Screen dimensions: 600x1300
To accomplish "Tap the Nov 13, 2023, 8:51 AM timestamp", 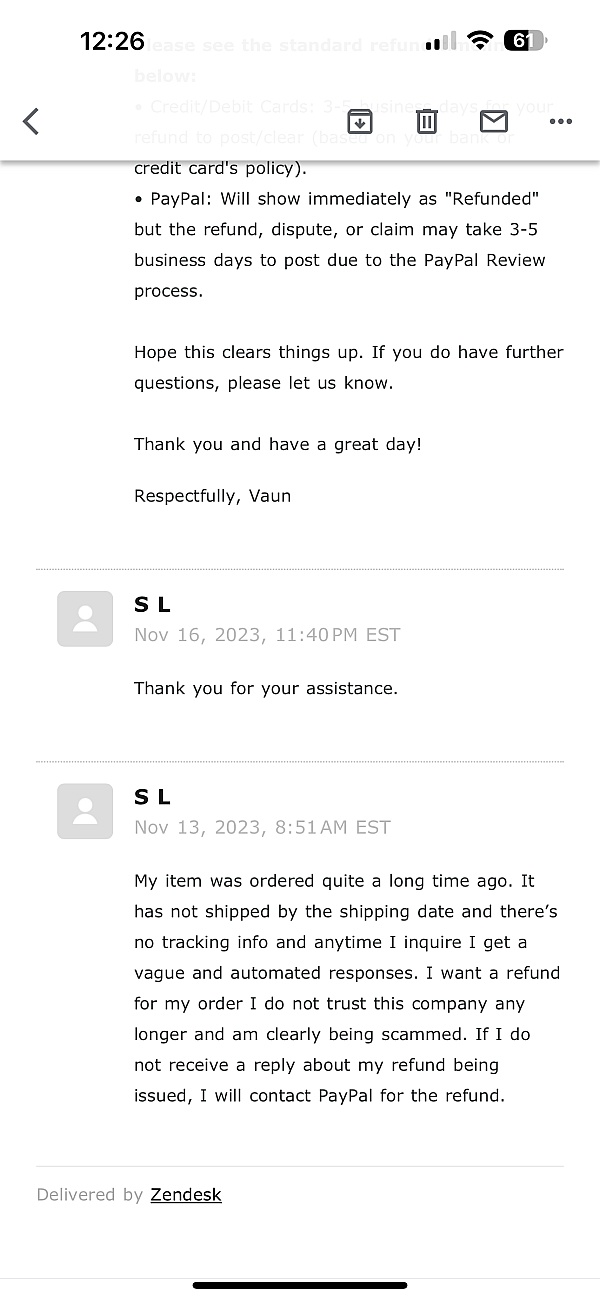I will pyautogui.click(x=262, y=827).
